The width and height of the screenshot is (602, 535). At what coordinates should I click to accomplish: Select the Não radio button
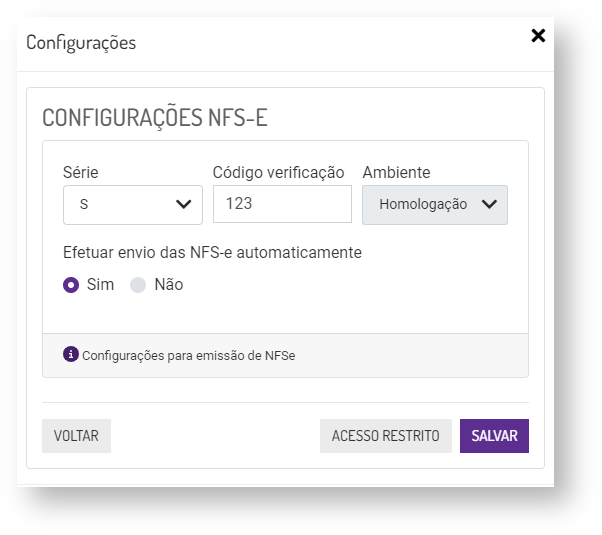point(138,284)
